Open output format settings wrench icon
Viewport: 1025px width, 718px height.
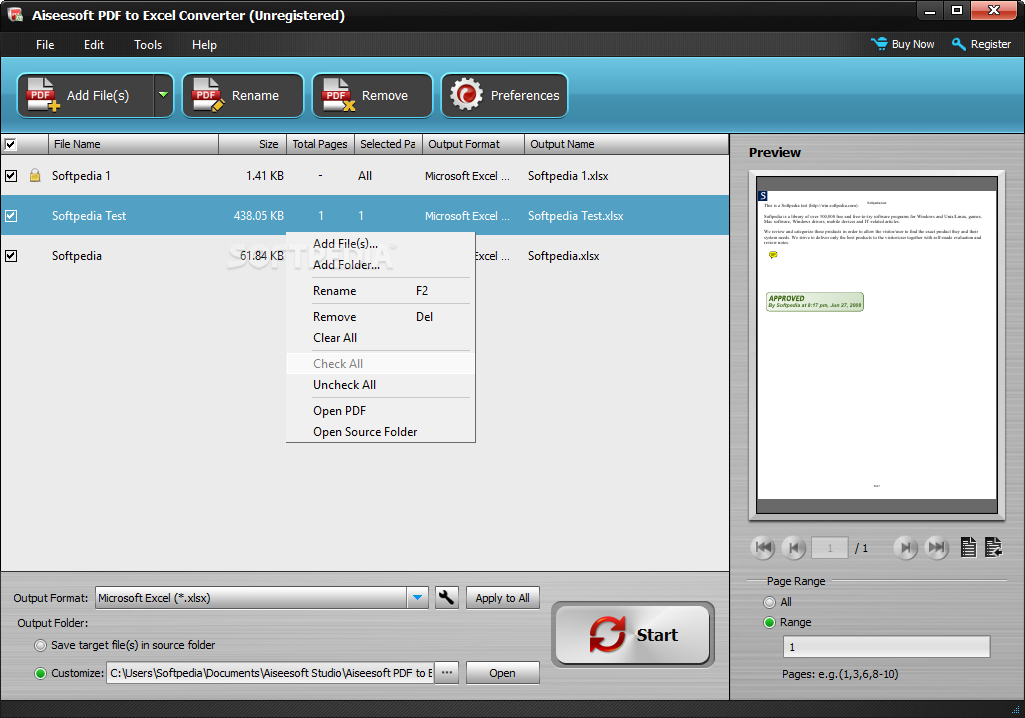click(x=446, y=597)
